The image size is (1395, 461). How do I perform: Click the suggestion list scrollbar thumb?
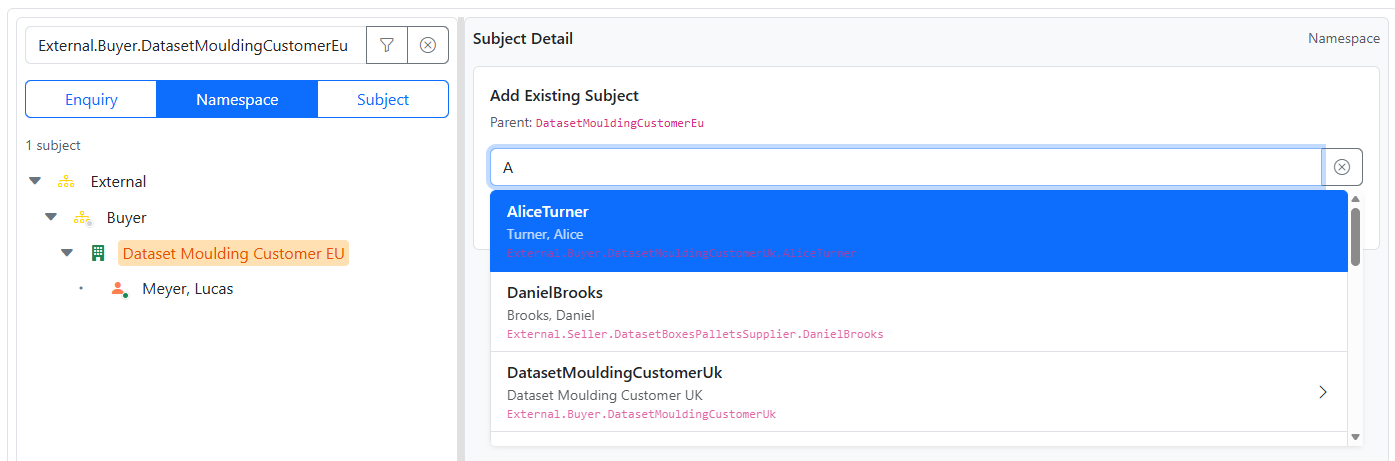pyautogui.click(x=1355, y=236)
